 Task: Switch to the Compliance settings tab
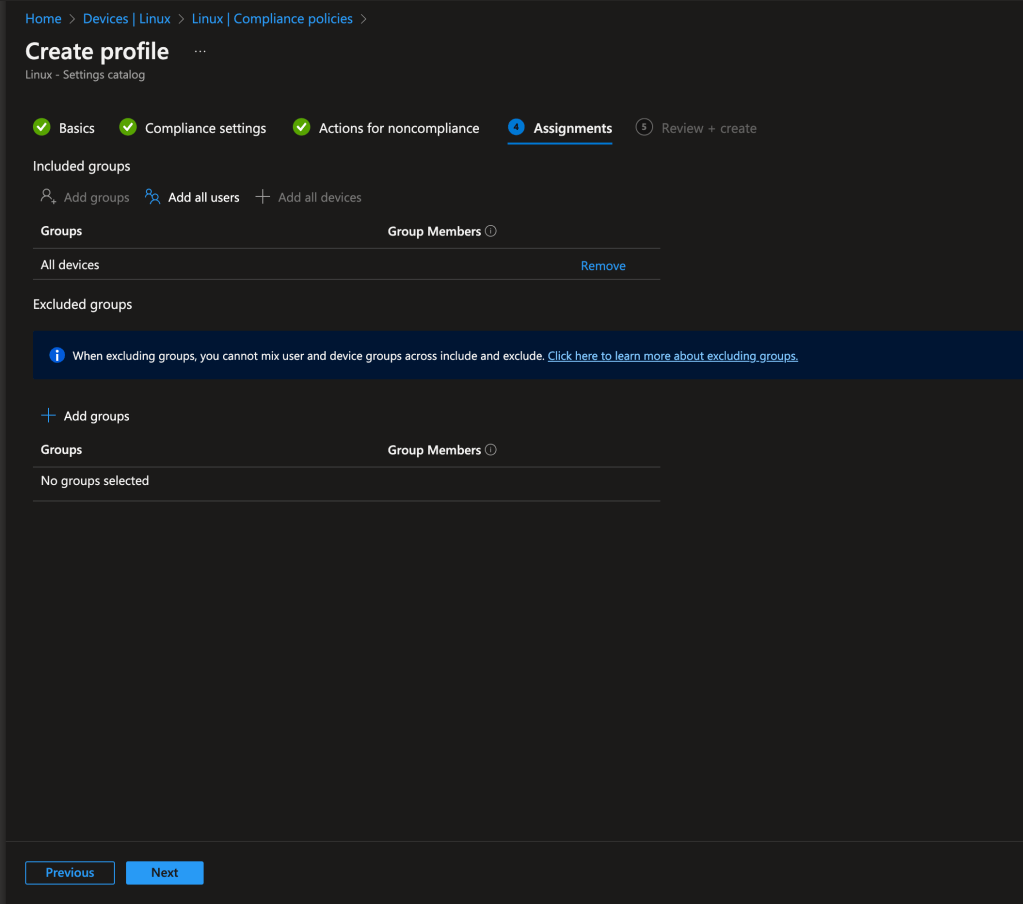click(x=205, y=128)
